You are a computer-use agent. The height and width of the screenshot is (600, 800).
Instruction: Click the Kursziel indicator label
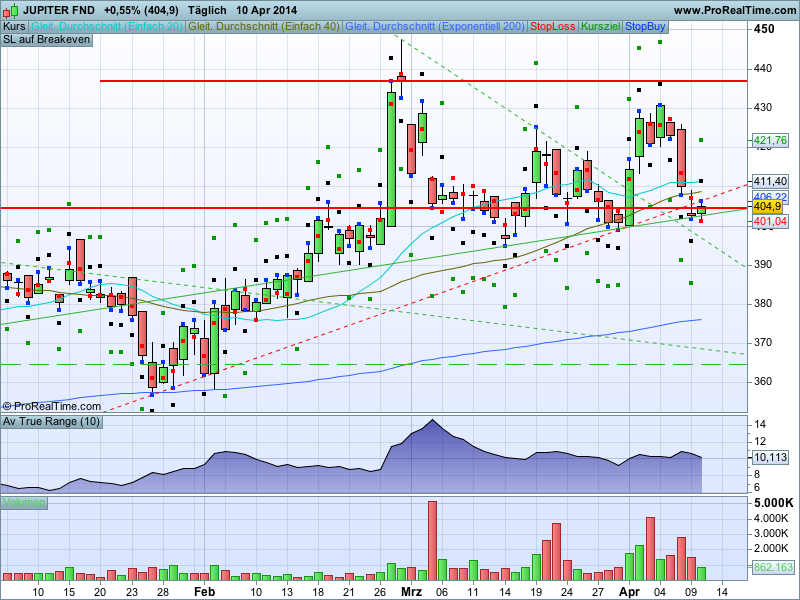point(601,25)
